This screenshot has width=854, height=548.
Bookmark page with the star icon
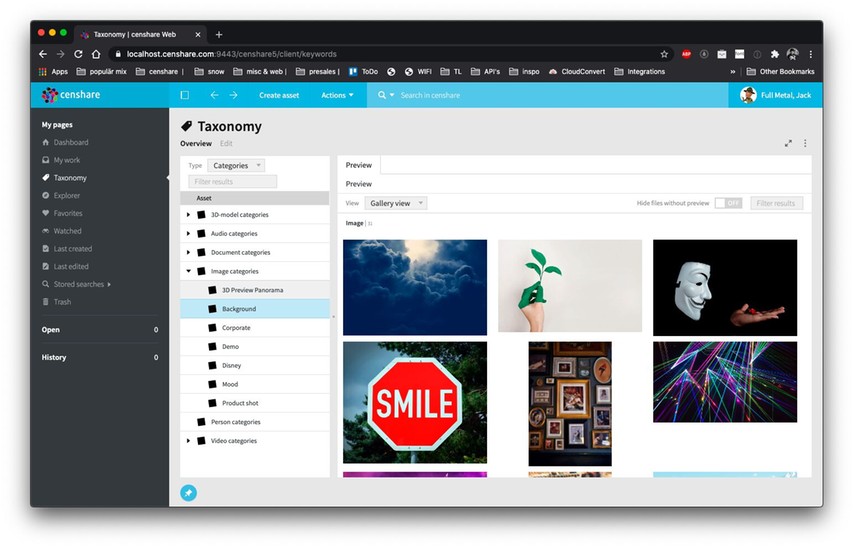coord(664,54)
